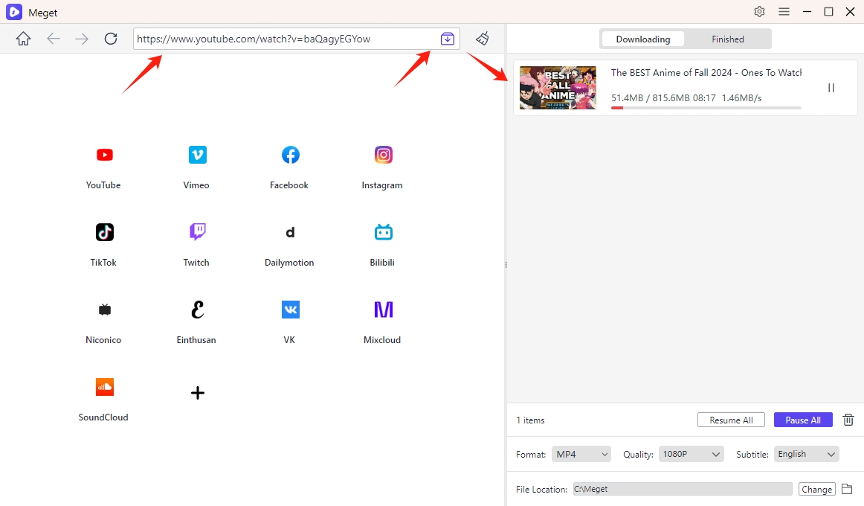Minimize the Meget window
Image resolution: width=864 pixels, height=506 pixels.
point(807,12)
